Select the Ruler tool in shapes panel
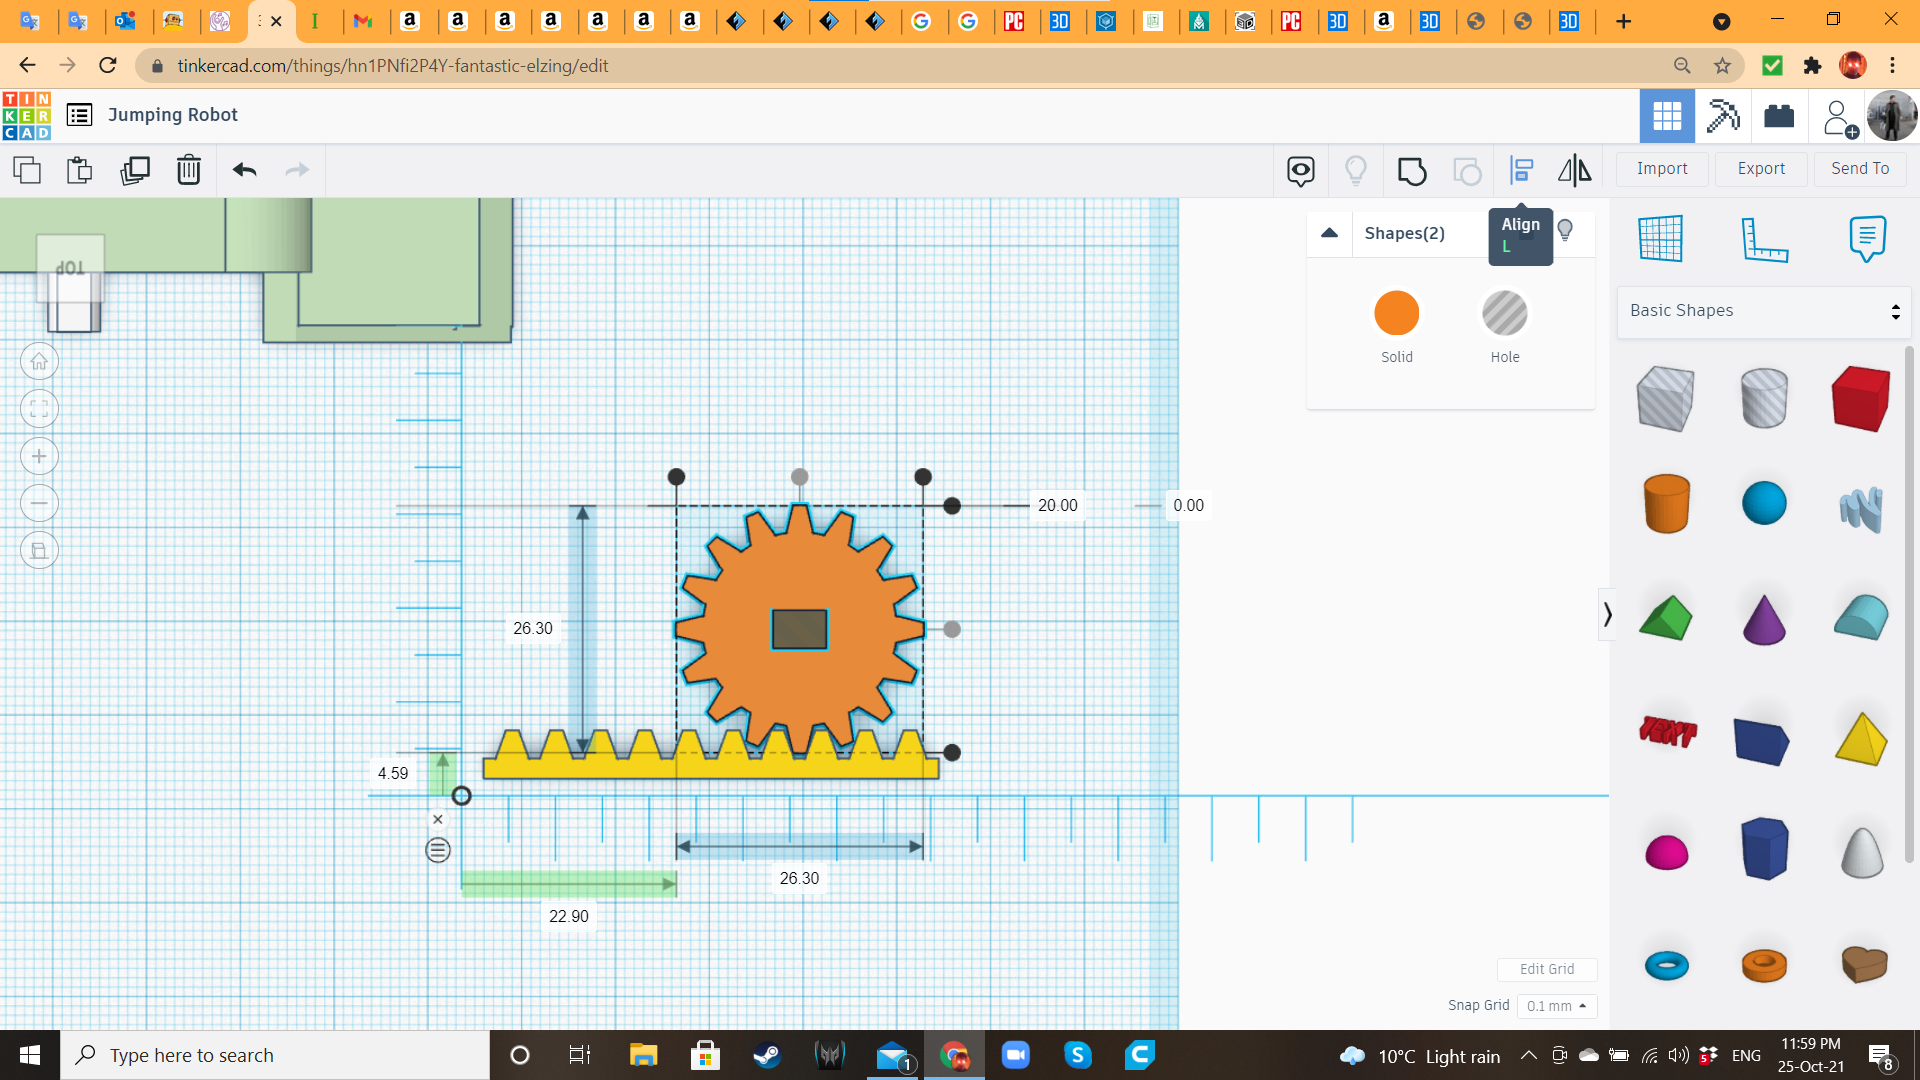The image size is (1920, 1080). (1764, 239)
